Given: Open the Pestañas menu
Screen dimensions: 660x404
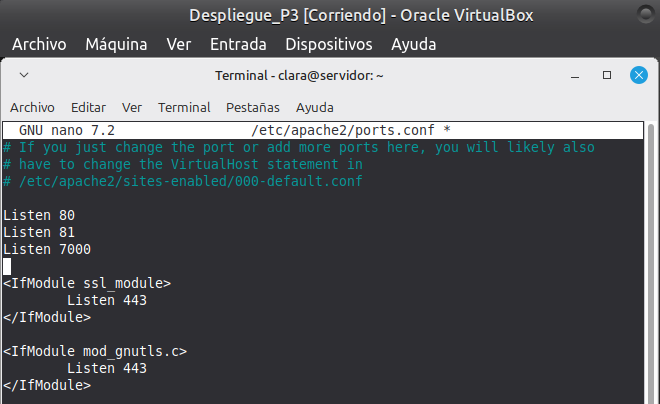Looking at the screenshot, I should [253, 107].
